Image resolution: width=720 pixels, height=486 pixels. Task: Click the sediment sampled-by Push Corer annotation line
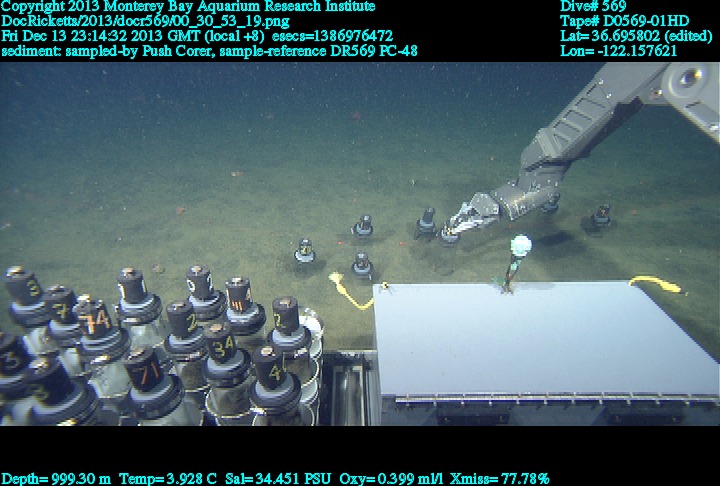coord(209,51)
